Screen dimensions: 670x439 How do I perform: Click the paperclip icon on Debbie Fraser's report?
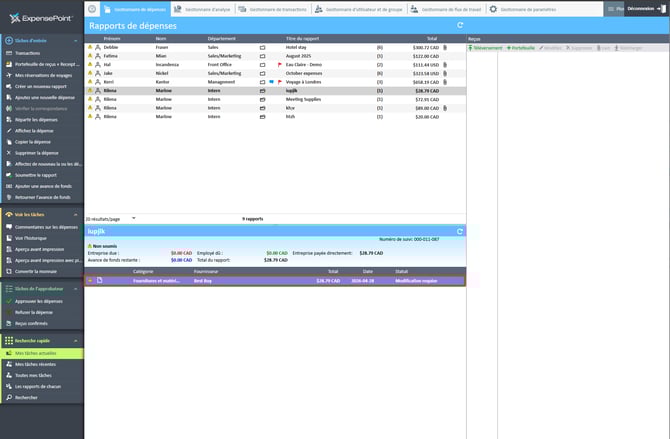445,47
